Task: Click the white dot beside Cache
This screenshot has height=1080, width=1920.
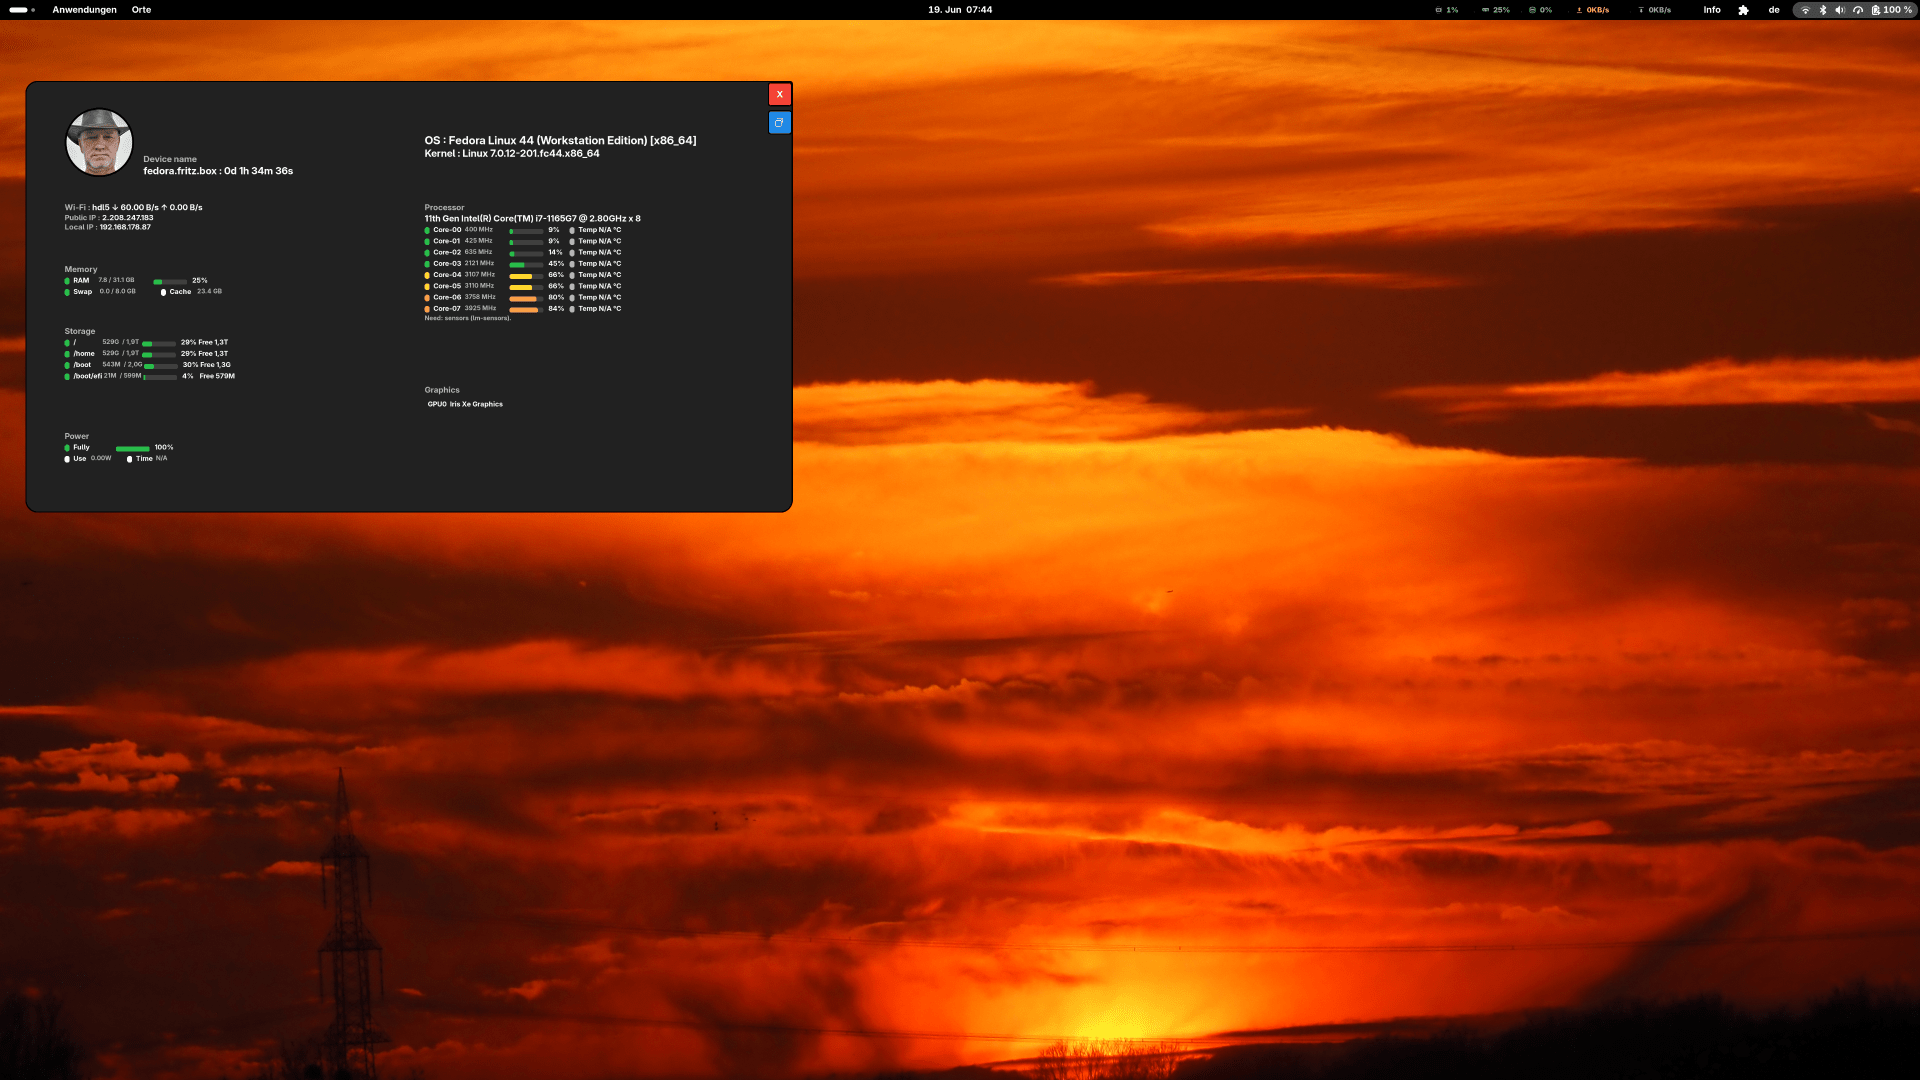Action: (163, 292)
